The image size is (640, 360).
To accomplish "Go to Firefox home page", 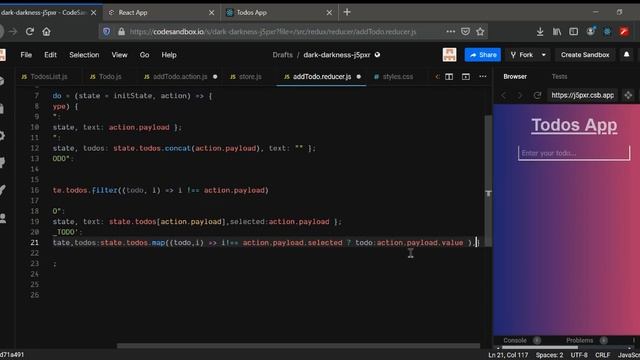I will click(47, 31).
